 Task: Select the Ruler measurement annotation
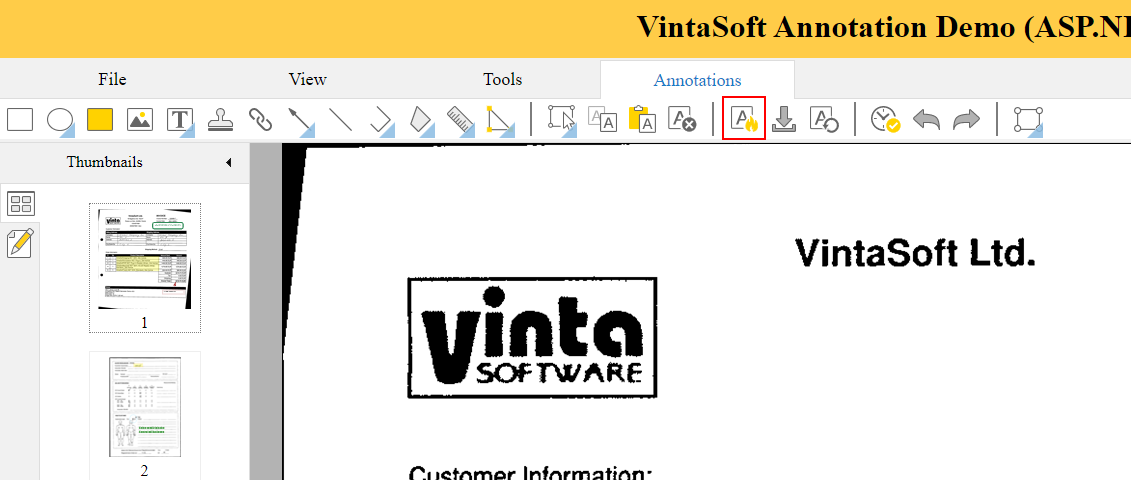pos(460,119)
